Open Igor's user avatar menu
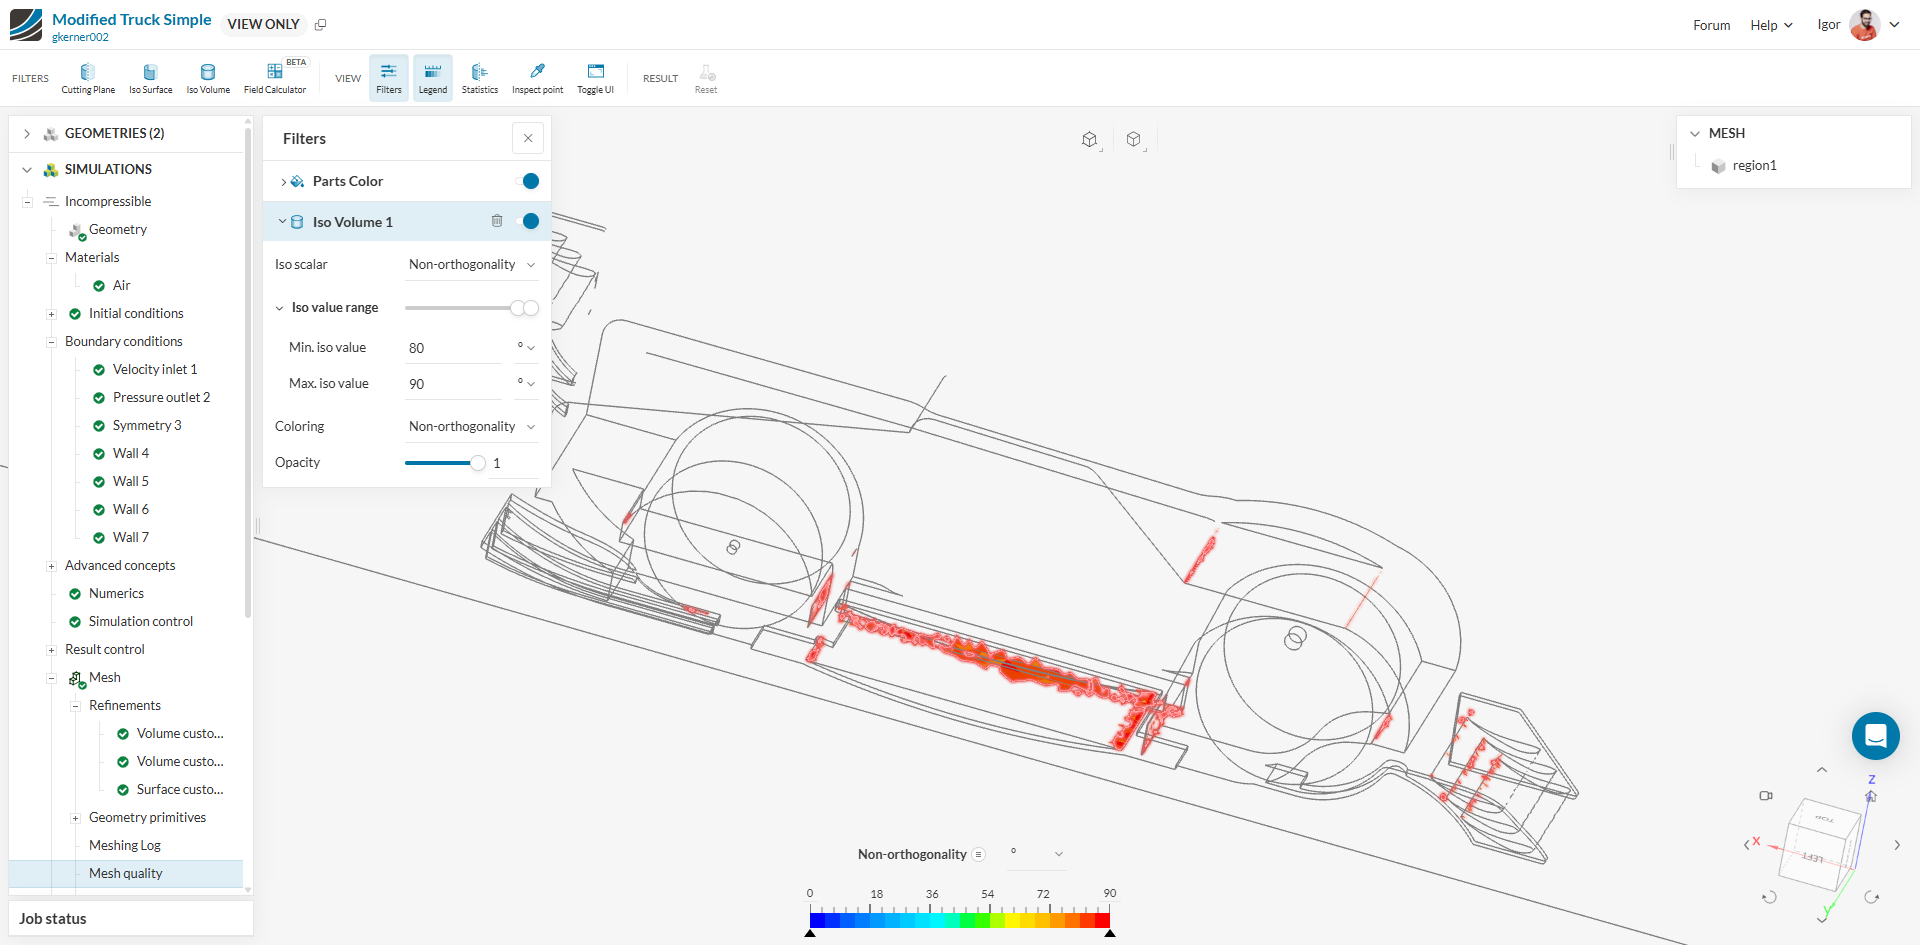Screen dimensions: 1920x945 tap(1864, 25)
